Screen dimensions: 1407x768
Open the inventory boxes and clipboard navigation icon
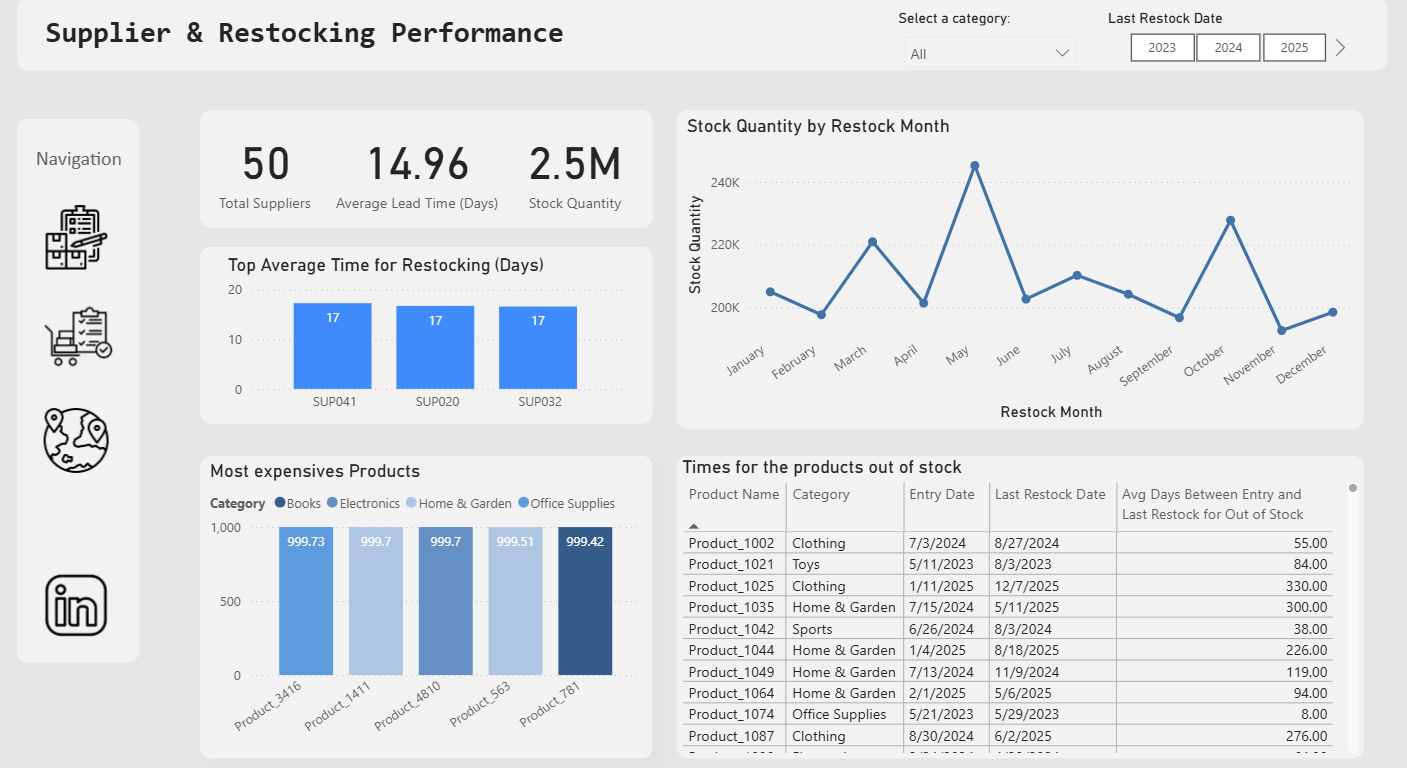(x=76, y=237)
